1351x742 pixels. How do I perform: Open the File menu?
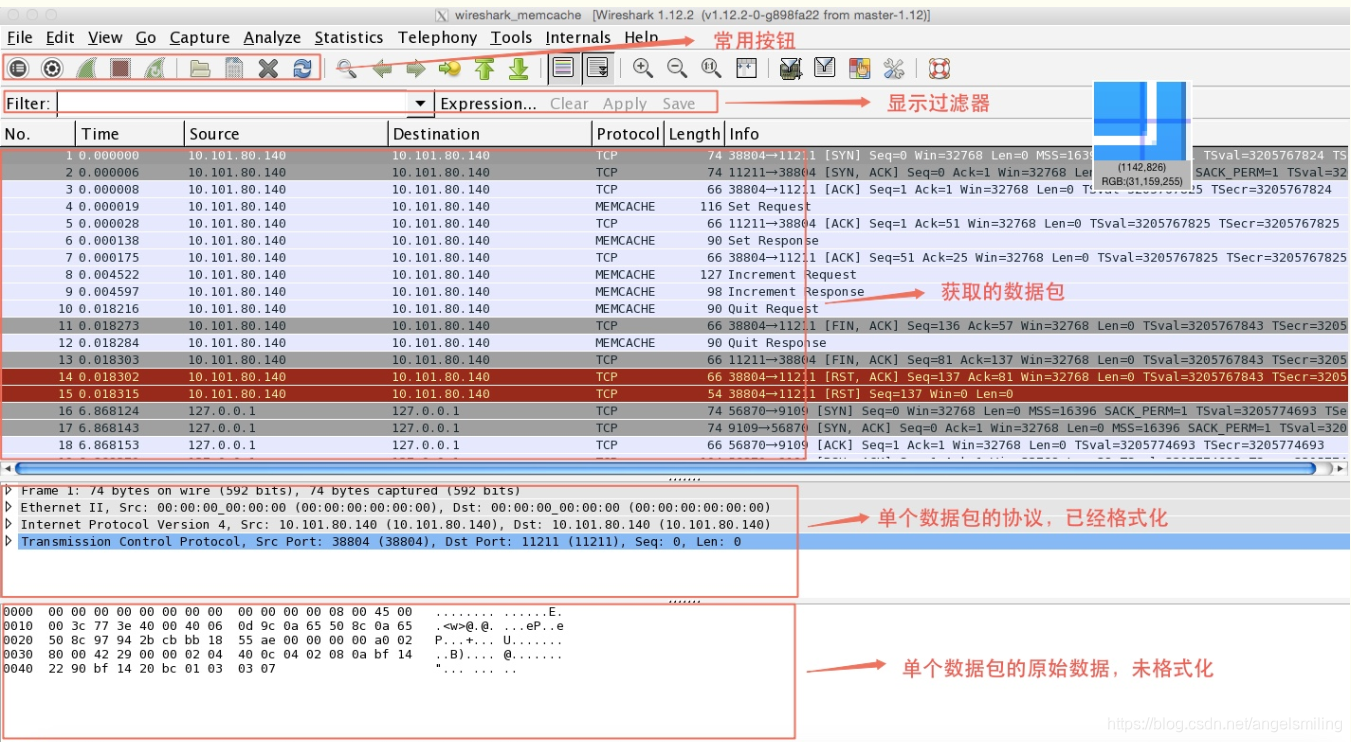click(19, 38)
